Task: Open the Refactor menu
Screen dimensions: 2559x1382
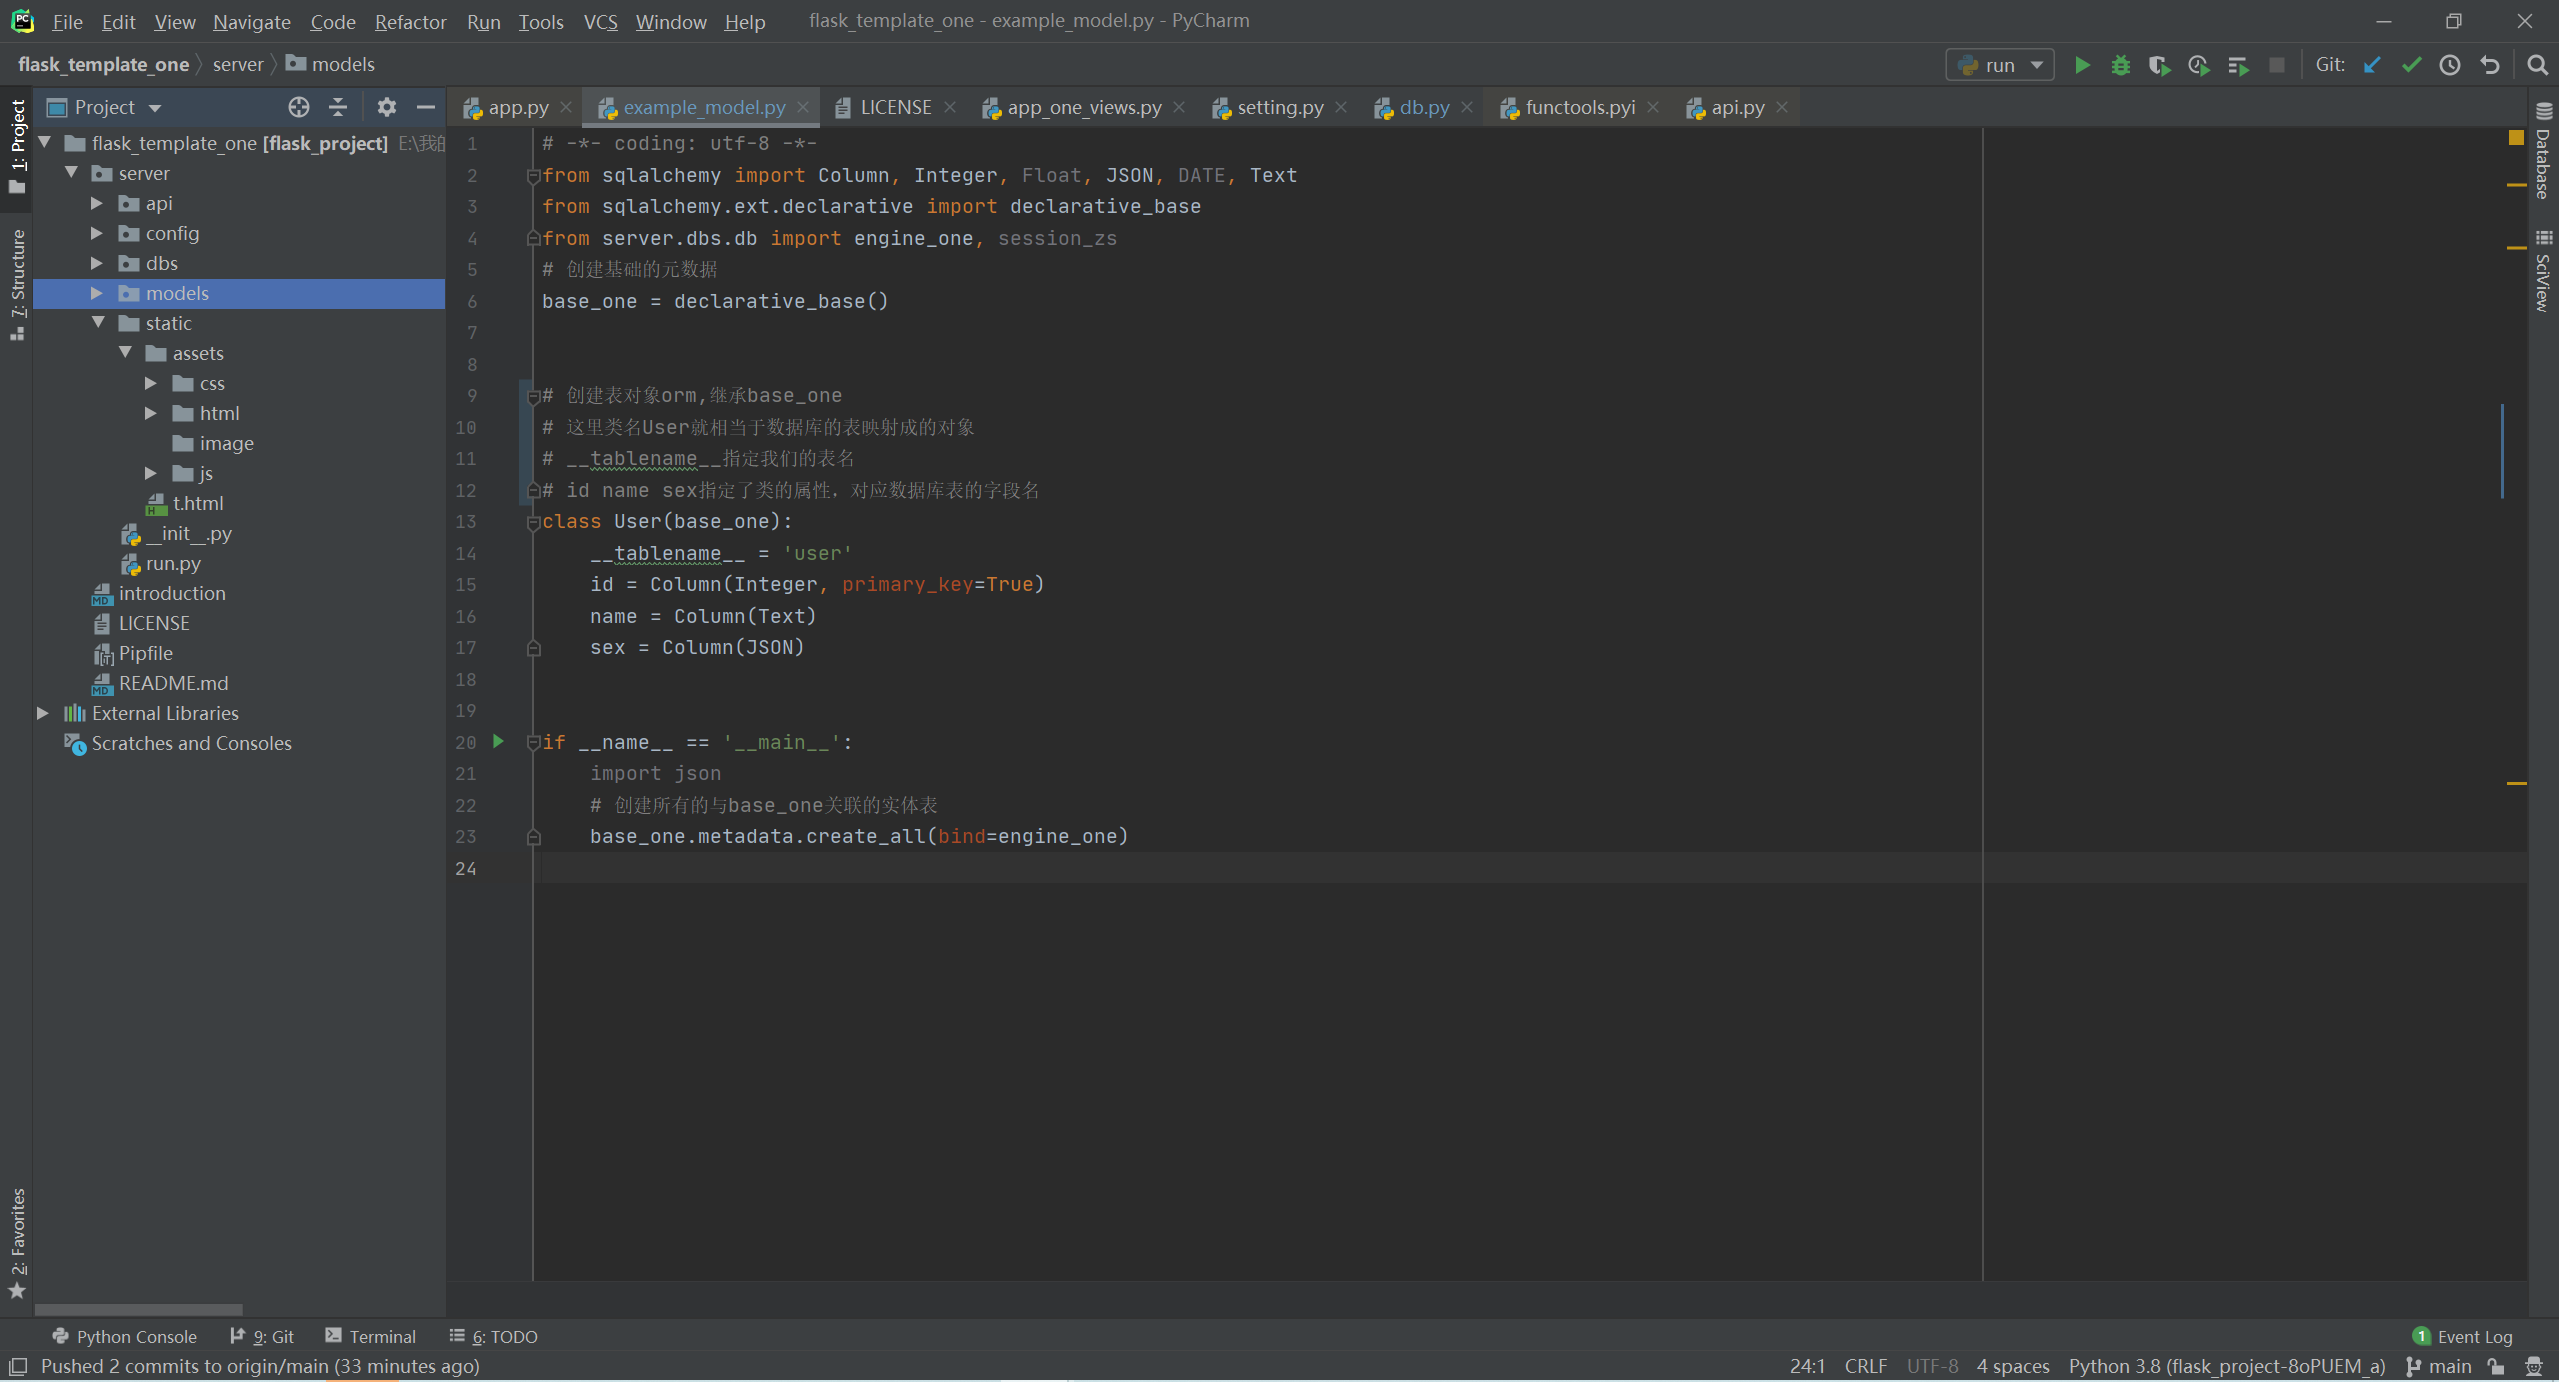Action: click(x=410, y=21)
